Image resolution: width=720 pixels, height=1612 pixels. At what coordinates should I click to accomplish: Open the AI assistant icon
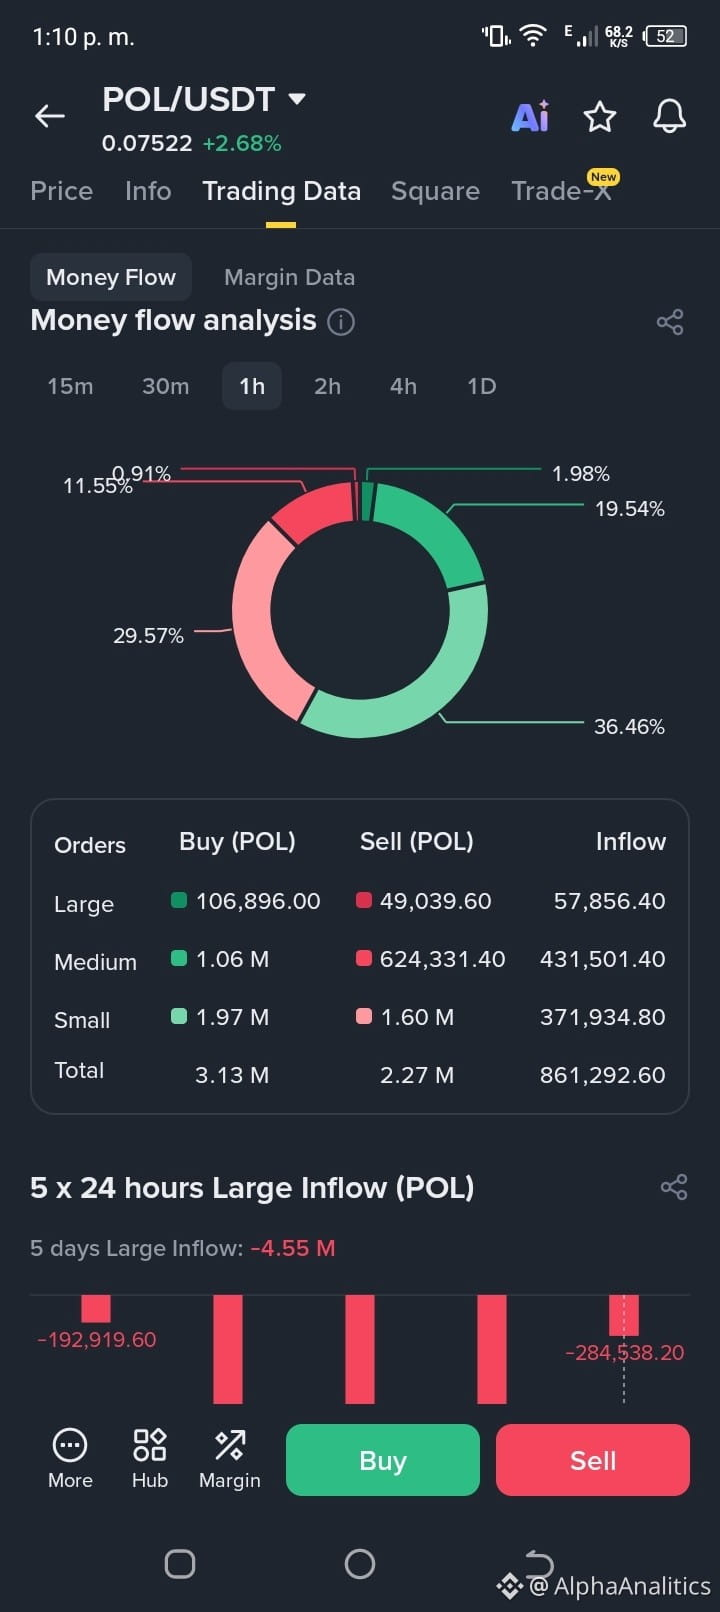[530, 116]
